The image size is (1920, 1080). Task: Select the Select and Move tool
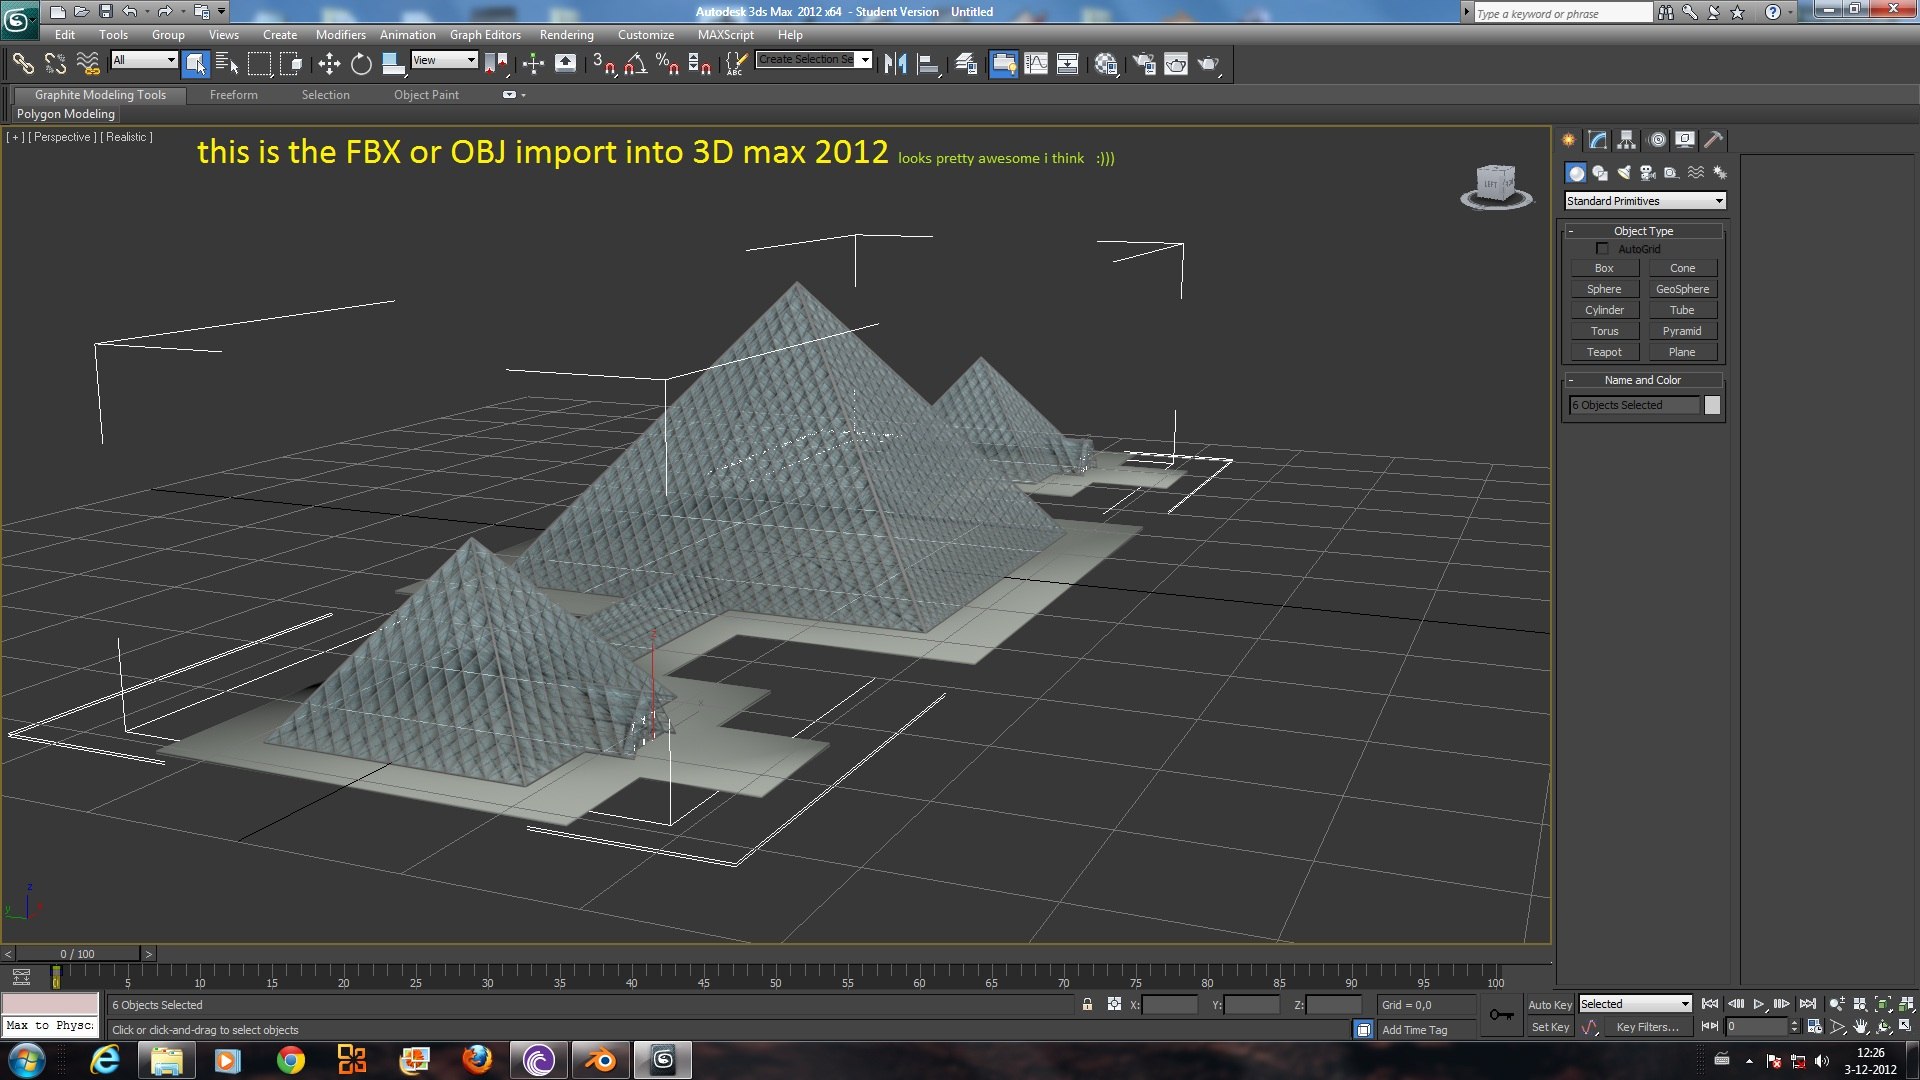(x=329, y=64)
